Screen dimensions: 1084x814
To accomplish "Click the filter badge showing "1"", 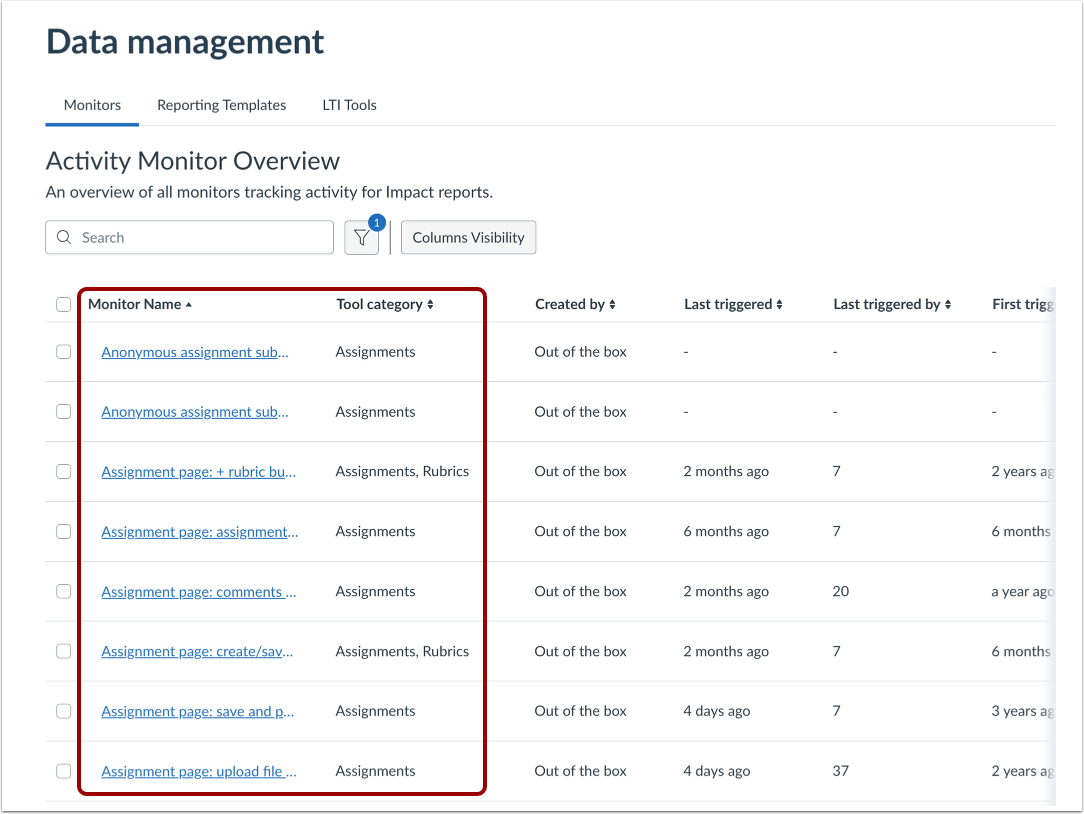I will 376,223.
